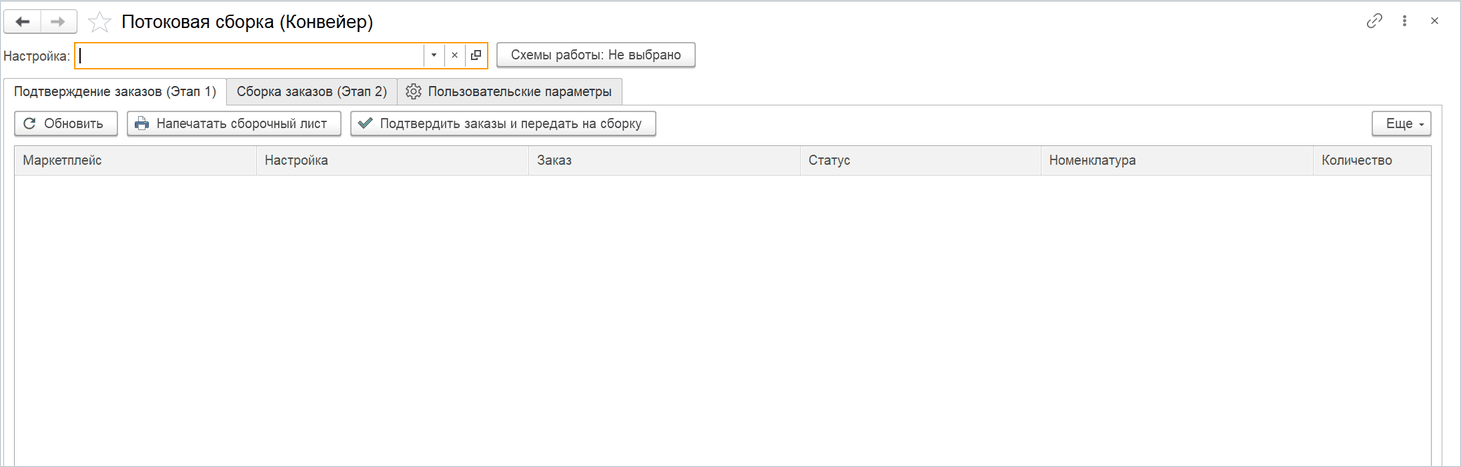
Task: Click Схемы работы: Не выбрано button
Action: coord(596,55)
